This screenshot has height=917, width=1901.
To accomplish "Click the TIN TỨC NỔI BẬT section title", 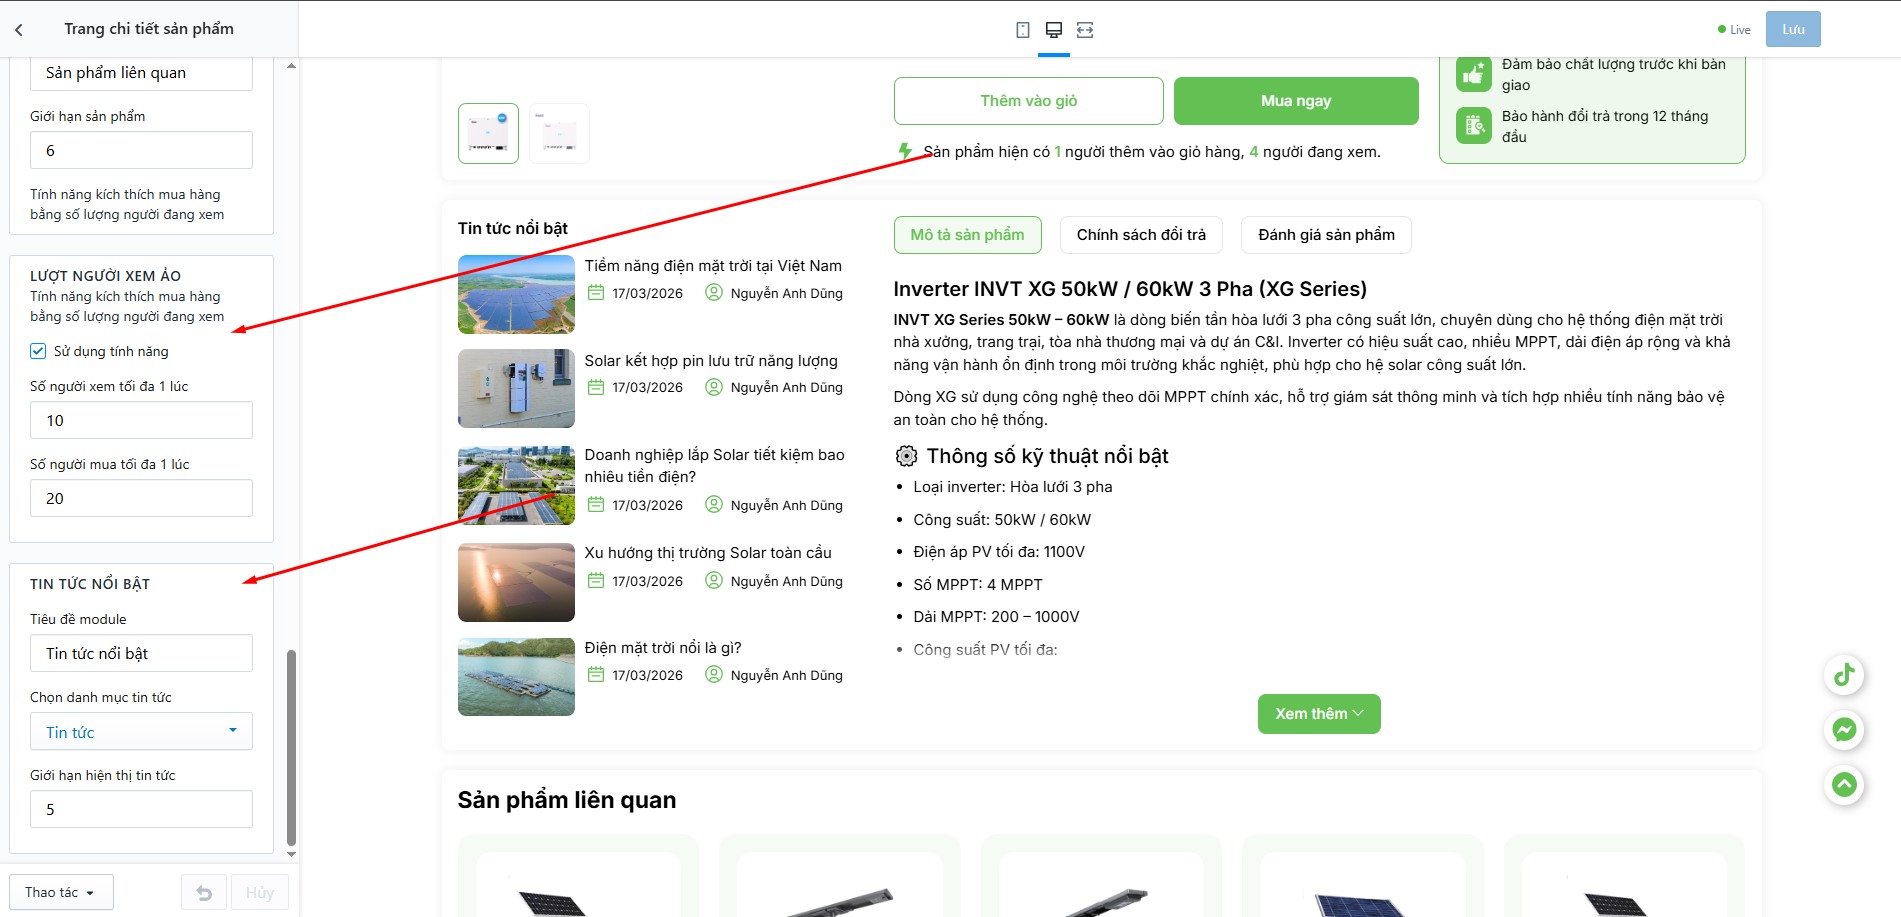I will pyautogui.click(x=90, y=584).
